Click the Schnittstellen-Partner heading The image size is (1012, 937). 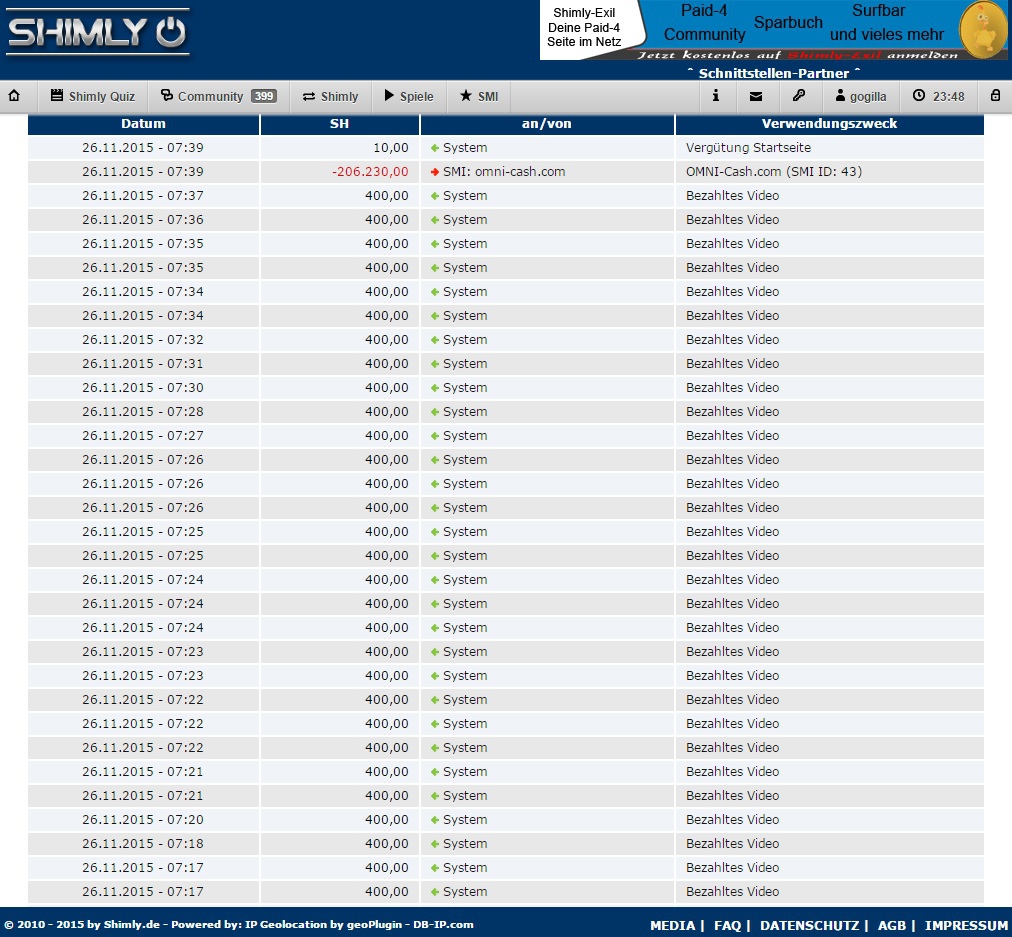(x=773, y=73)
